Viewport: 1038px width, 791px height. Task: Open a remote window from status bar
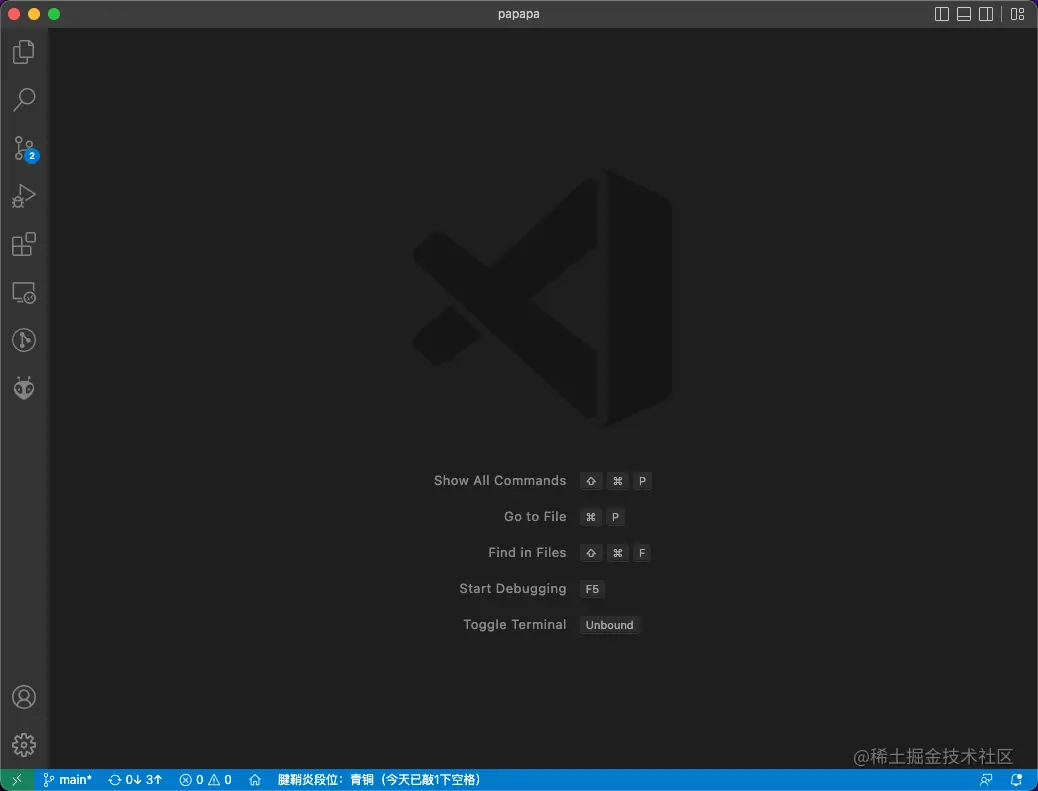[17, 780]
